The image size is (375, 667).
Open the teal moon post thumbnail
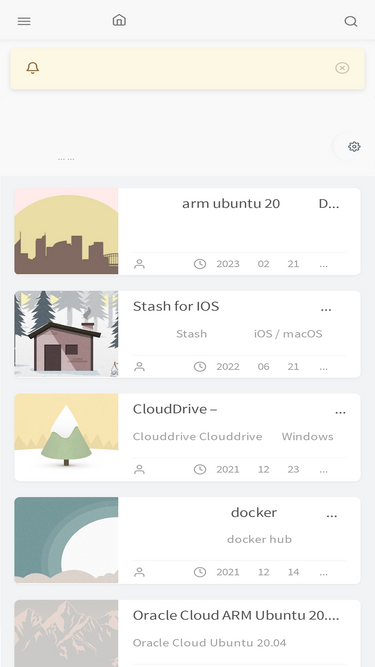tap(66, 540)
